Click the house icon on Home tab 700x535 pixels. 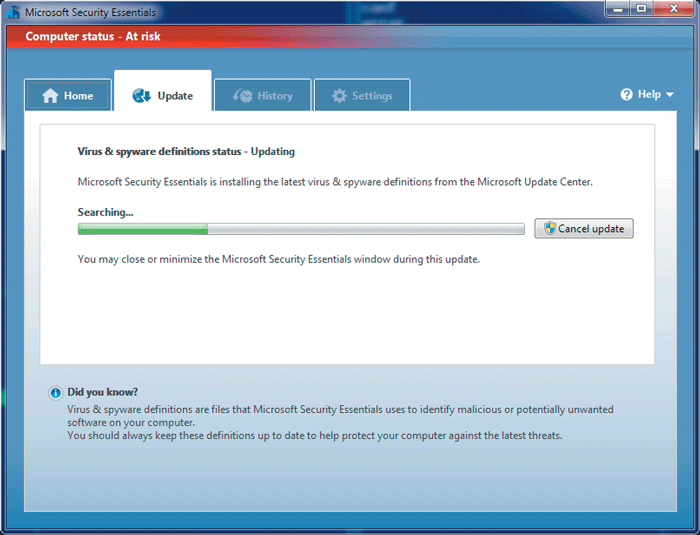[50, 96]
